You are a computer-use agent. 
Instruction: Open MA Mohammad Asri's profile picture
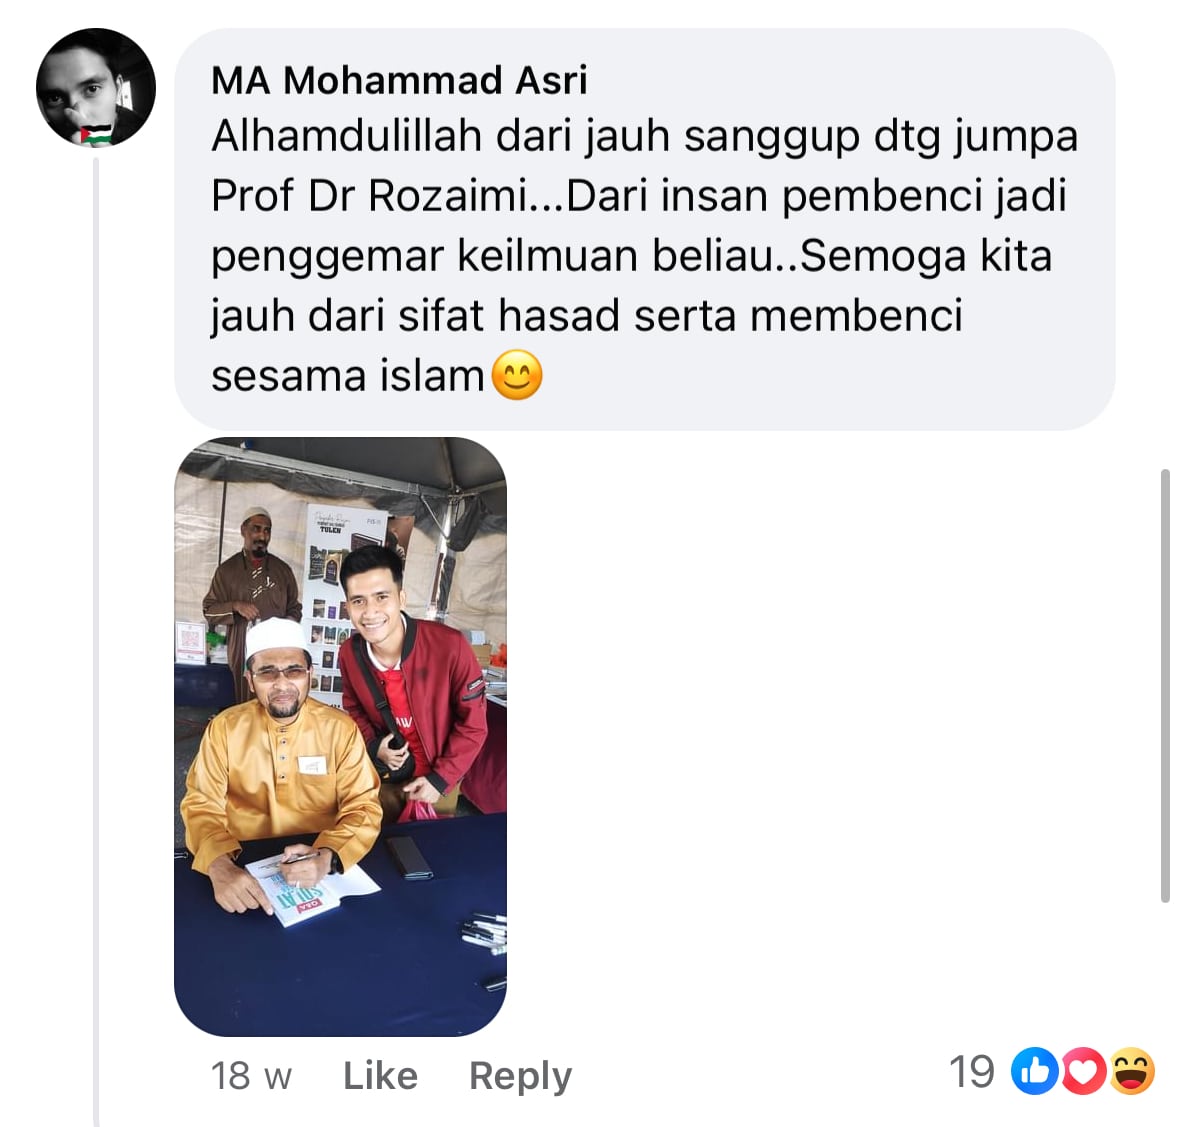pos(95,88)
